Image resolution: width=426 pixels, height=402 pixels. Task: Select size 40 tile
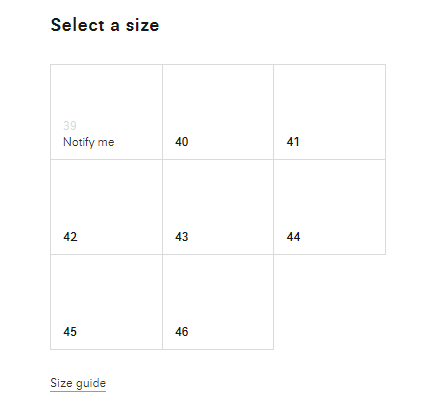tap(218, 112)
